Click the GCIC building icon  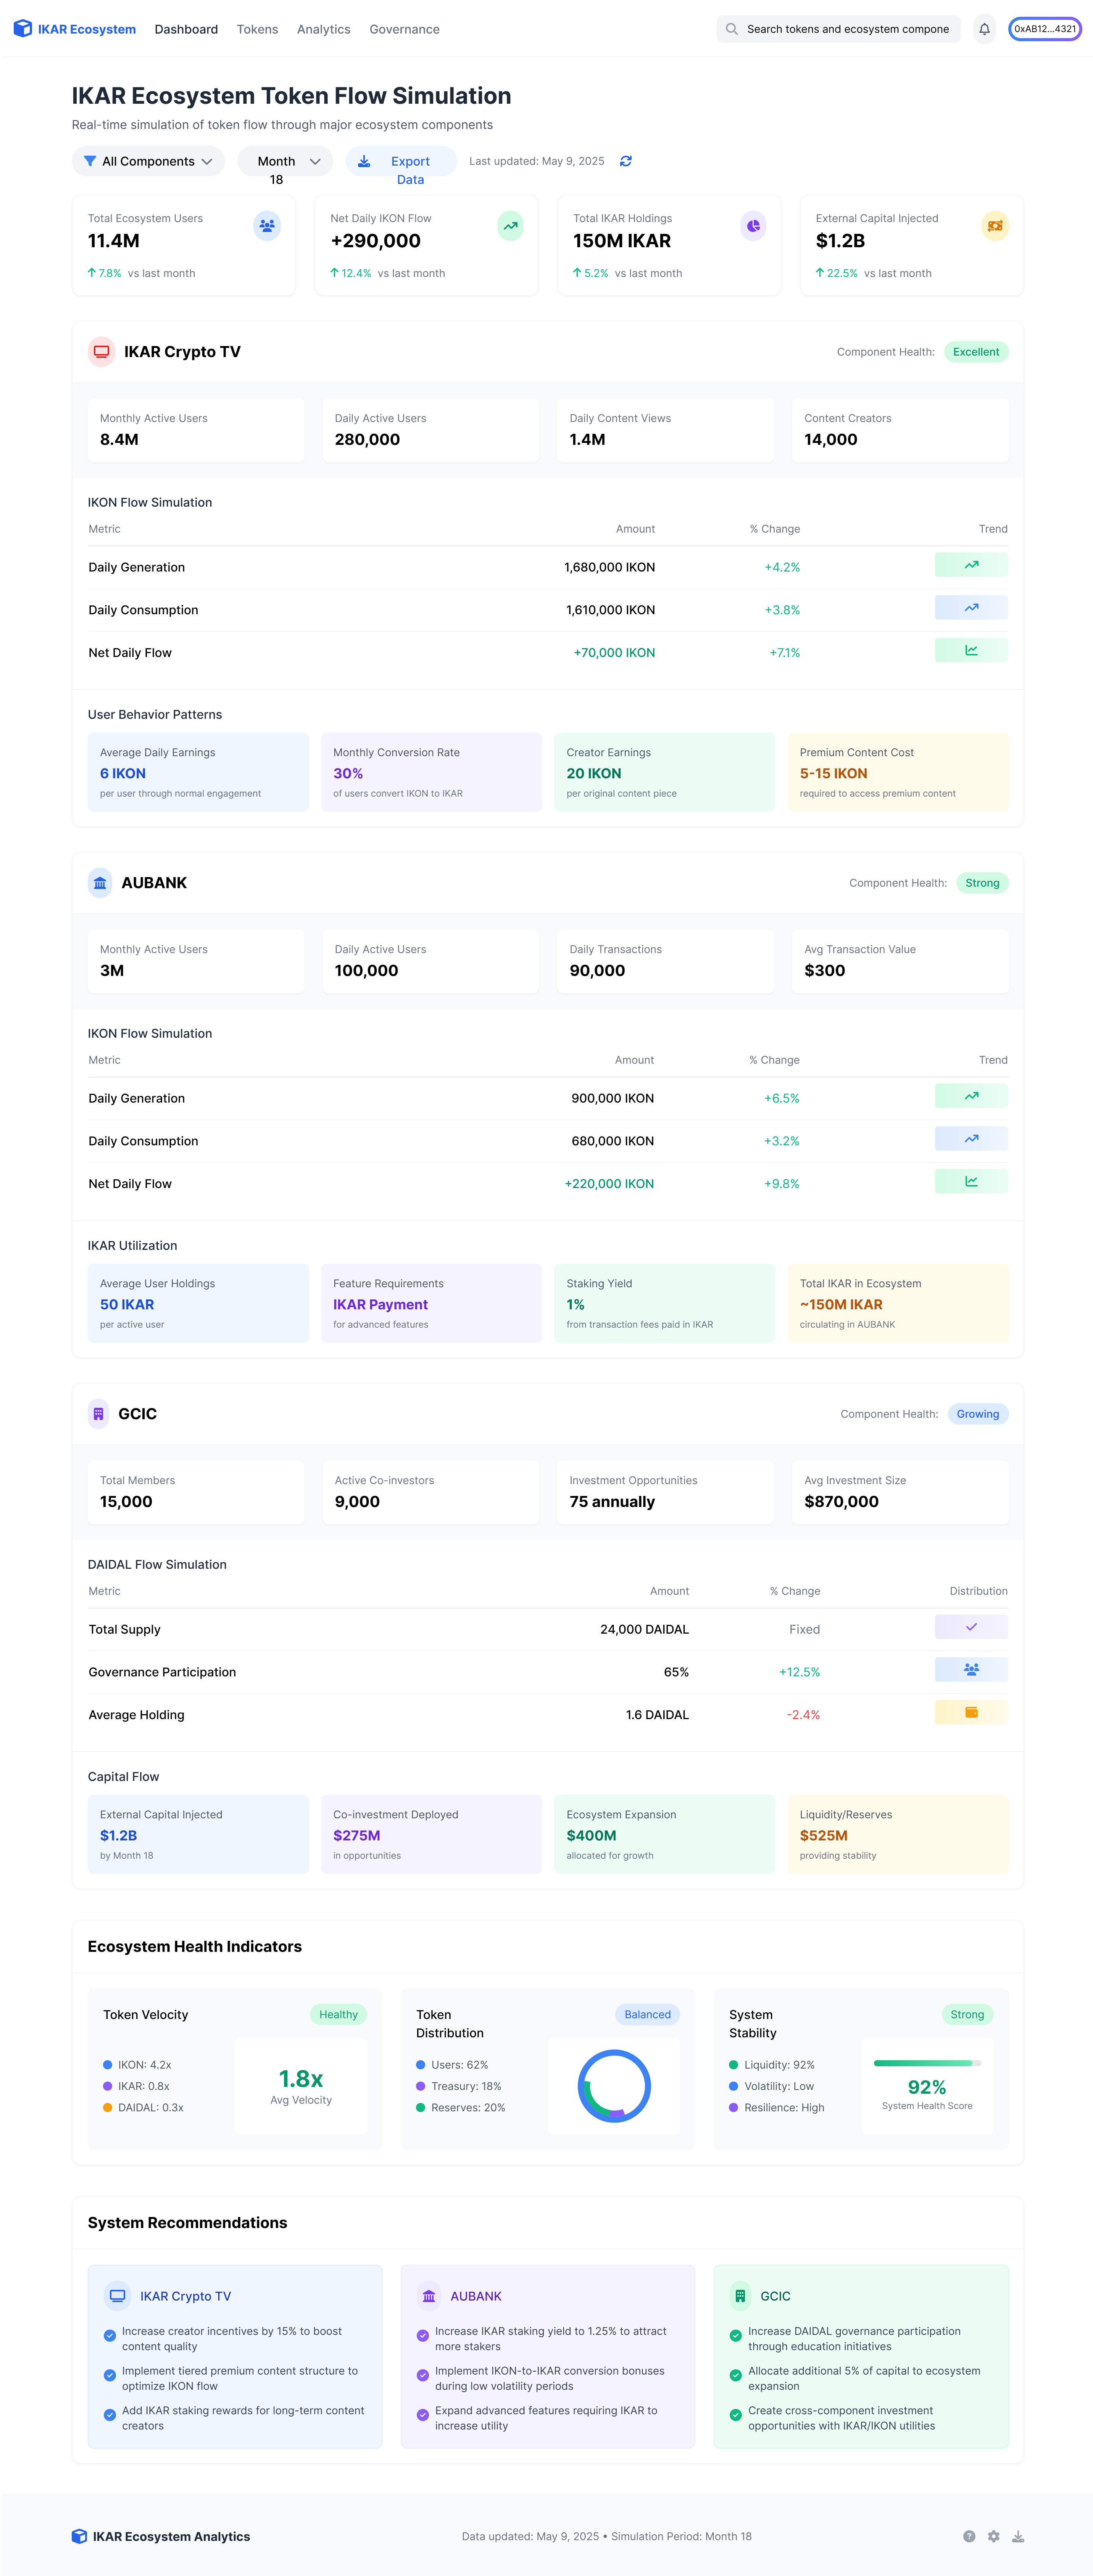pyautogui.click(x=98, y=1414)
